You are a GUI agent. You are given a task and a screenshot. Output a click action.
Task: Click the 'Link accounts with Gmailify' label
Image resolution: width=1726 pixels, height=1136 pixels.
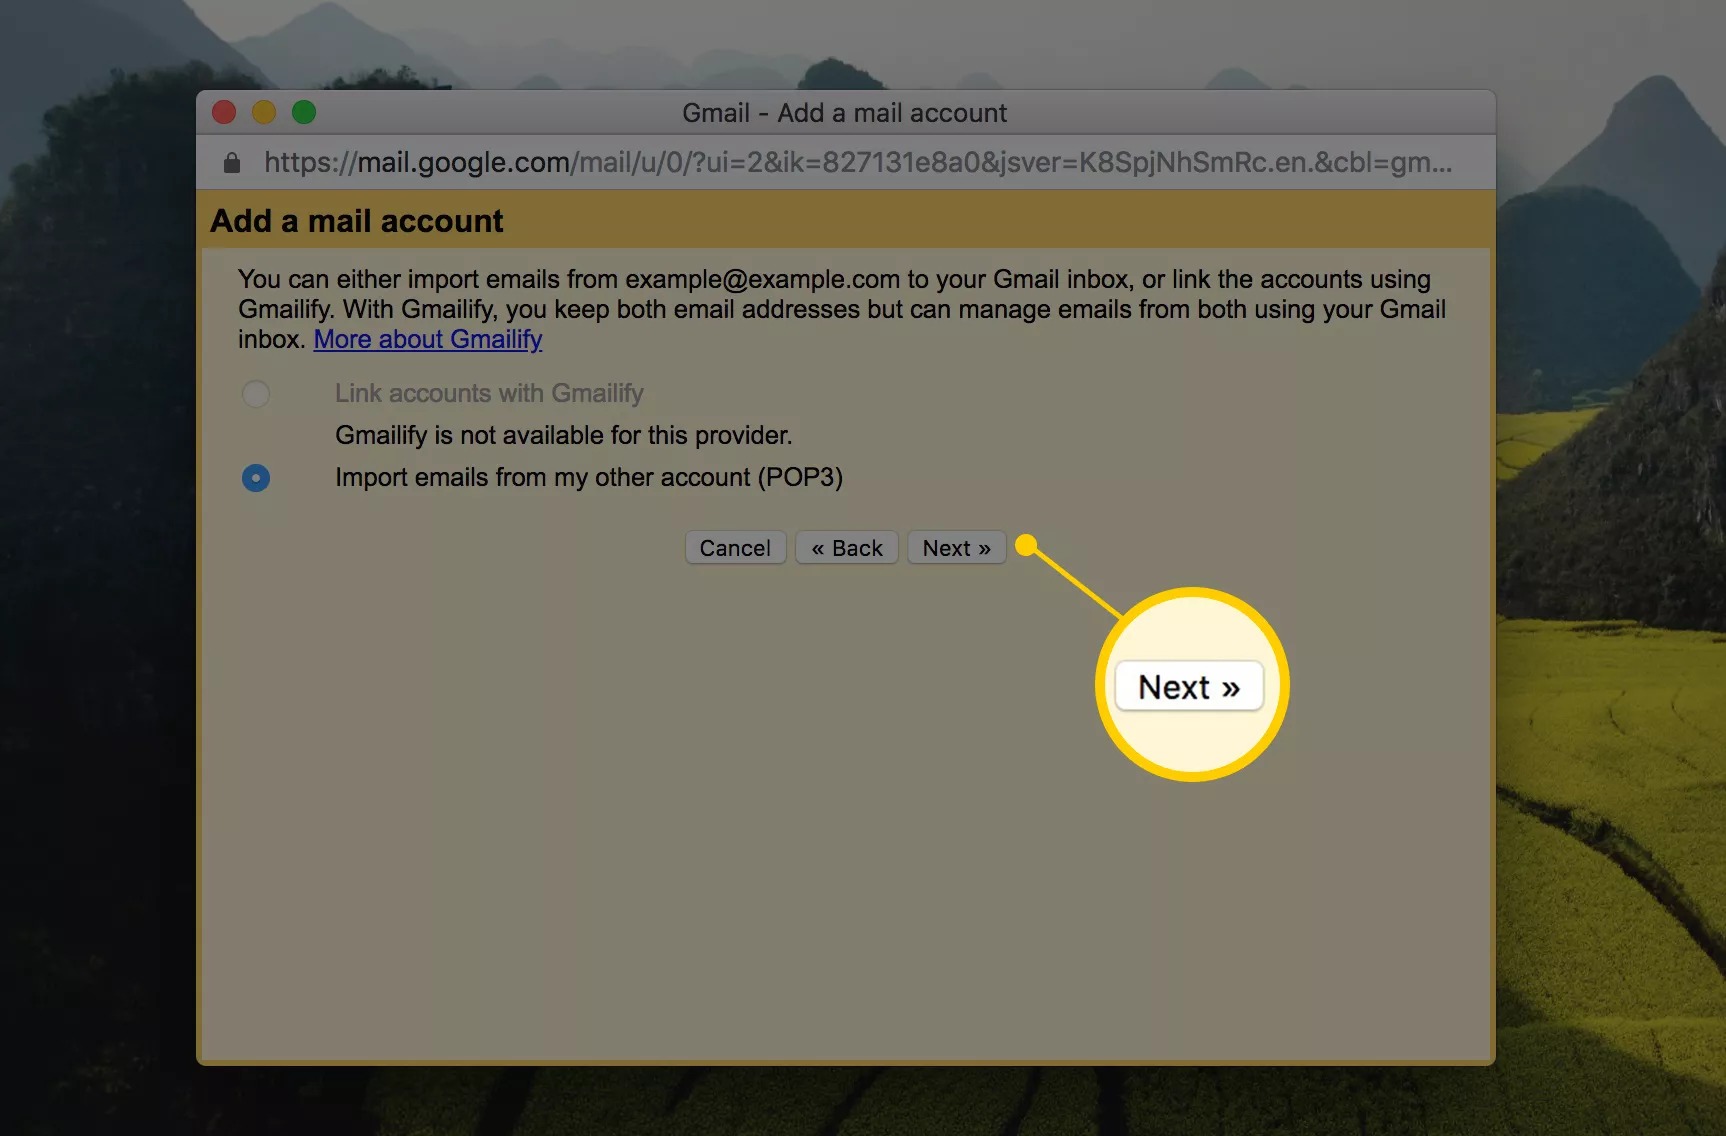[489, 393]
